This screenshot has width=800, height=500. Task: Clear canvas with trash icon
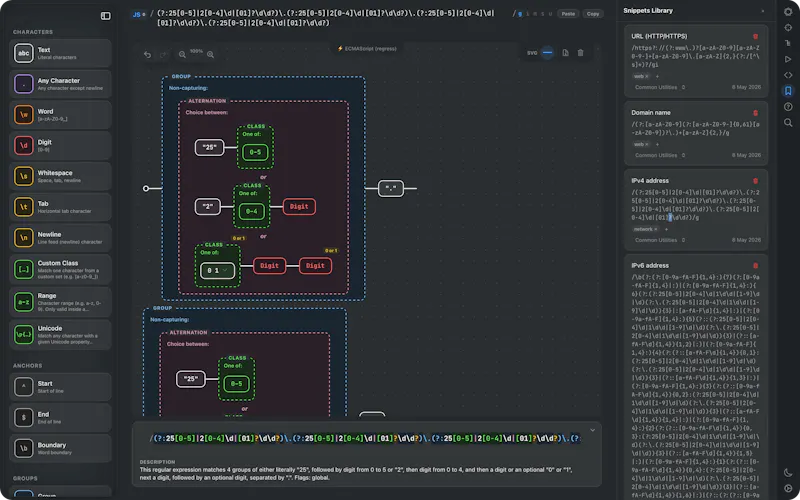pos(581,53)
